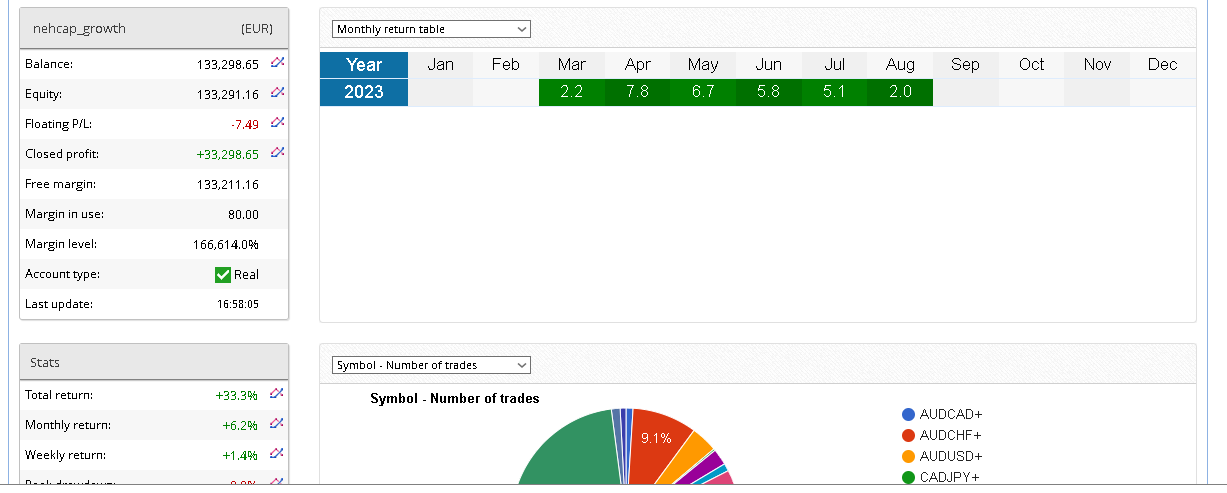
Task: Click the chart icon beside Balance
Action: (x=278, y=63)
